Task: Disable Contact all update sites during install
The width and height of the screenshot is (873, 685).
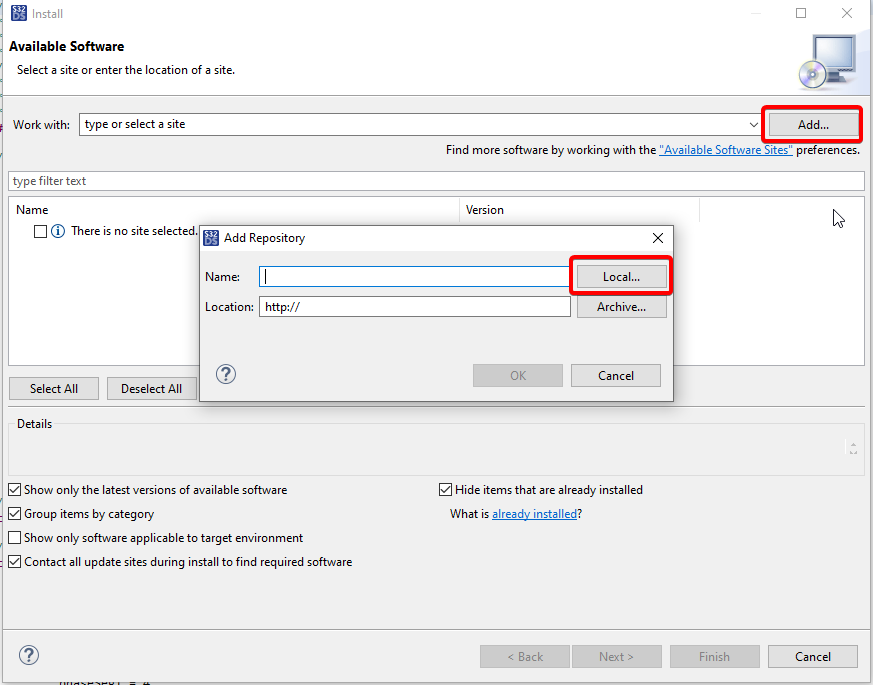Action: point(14,561)
